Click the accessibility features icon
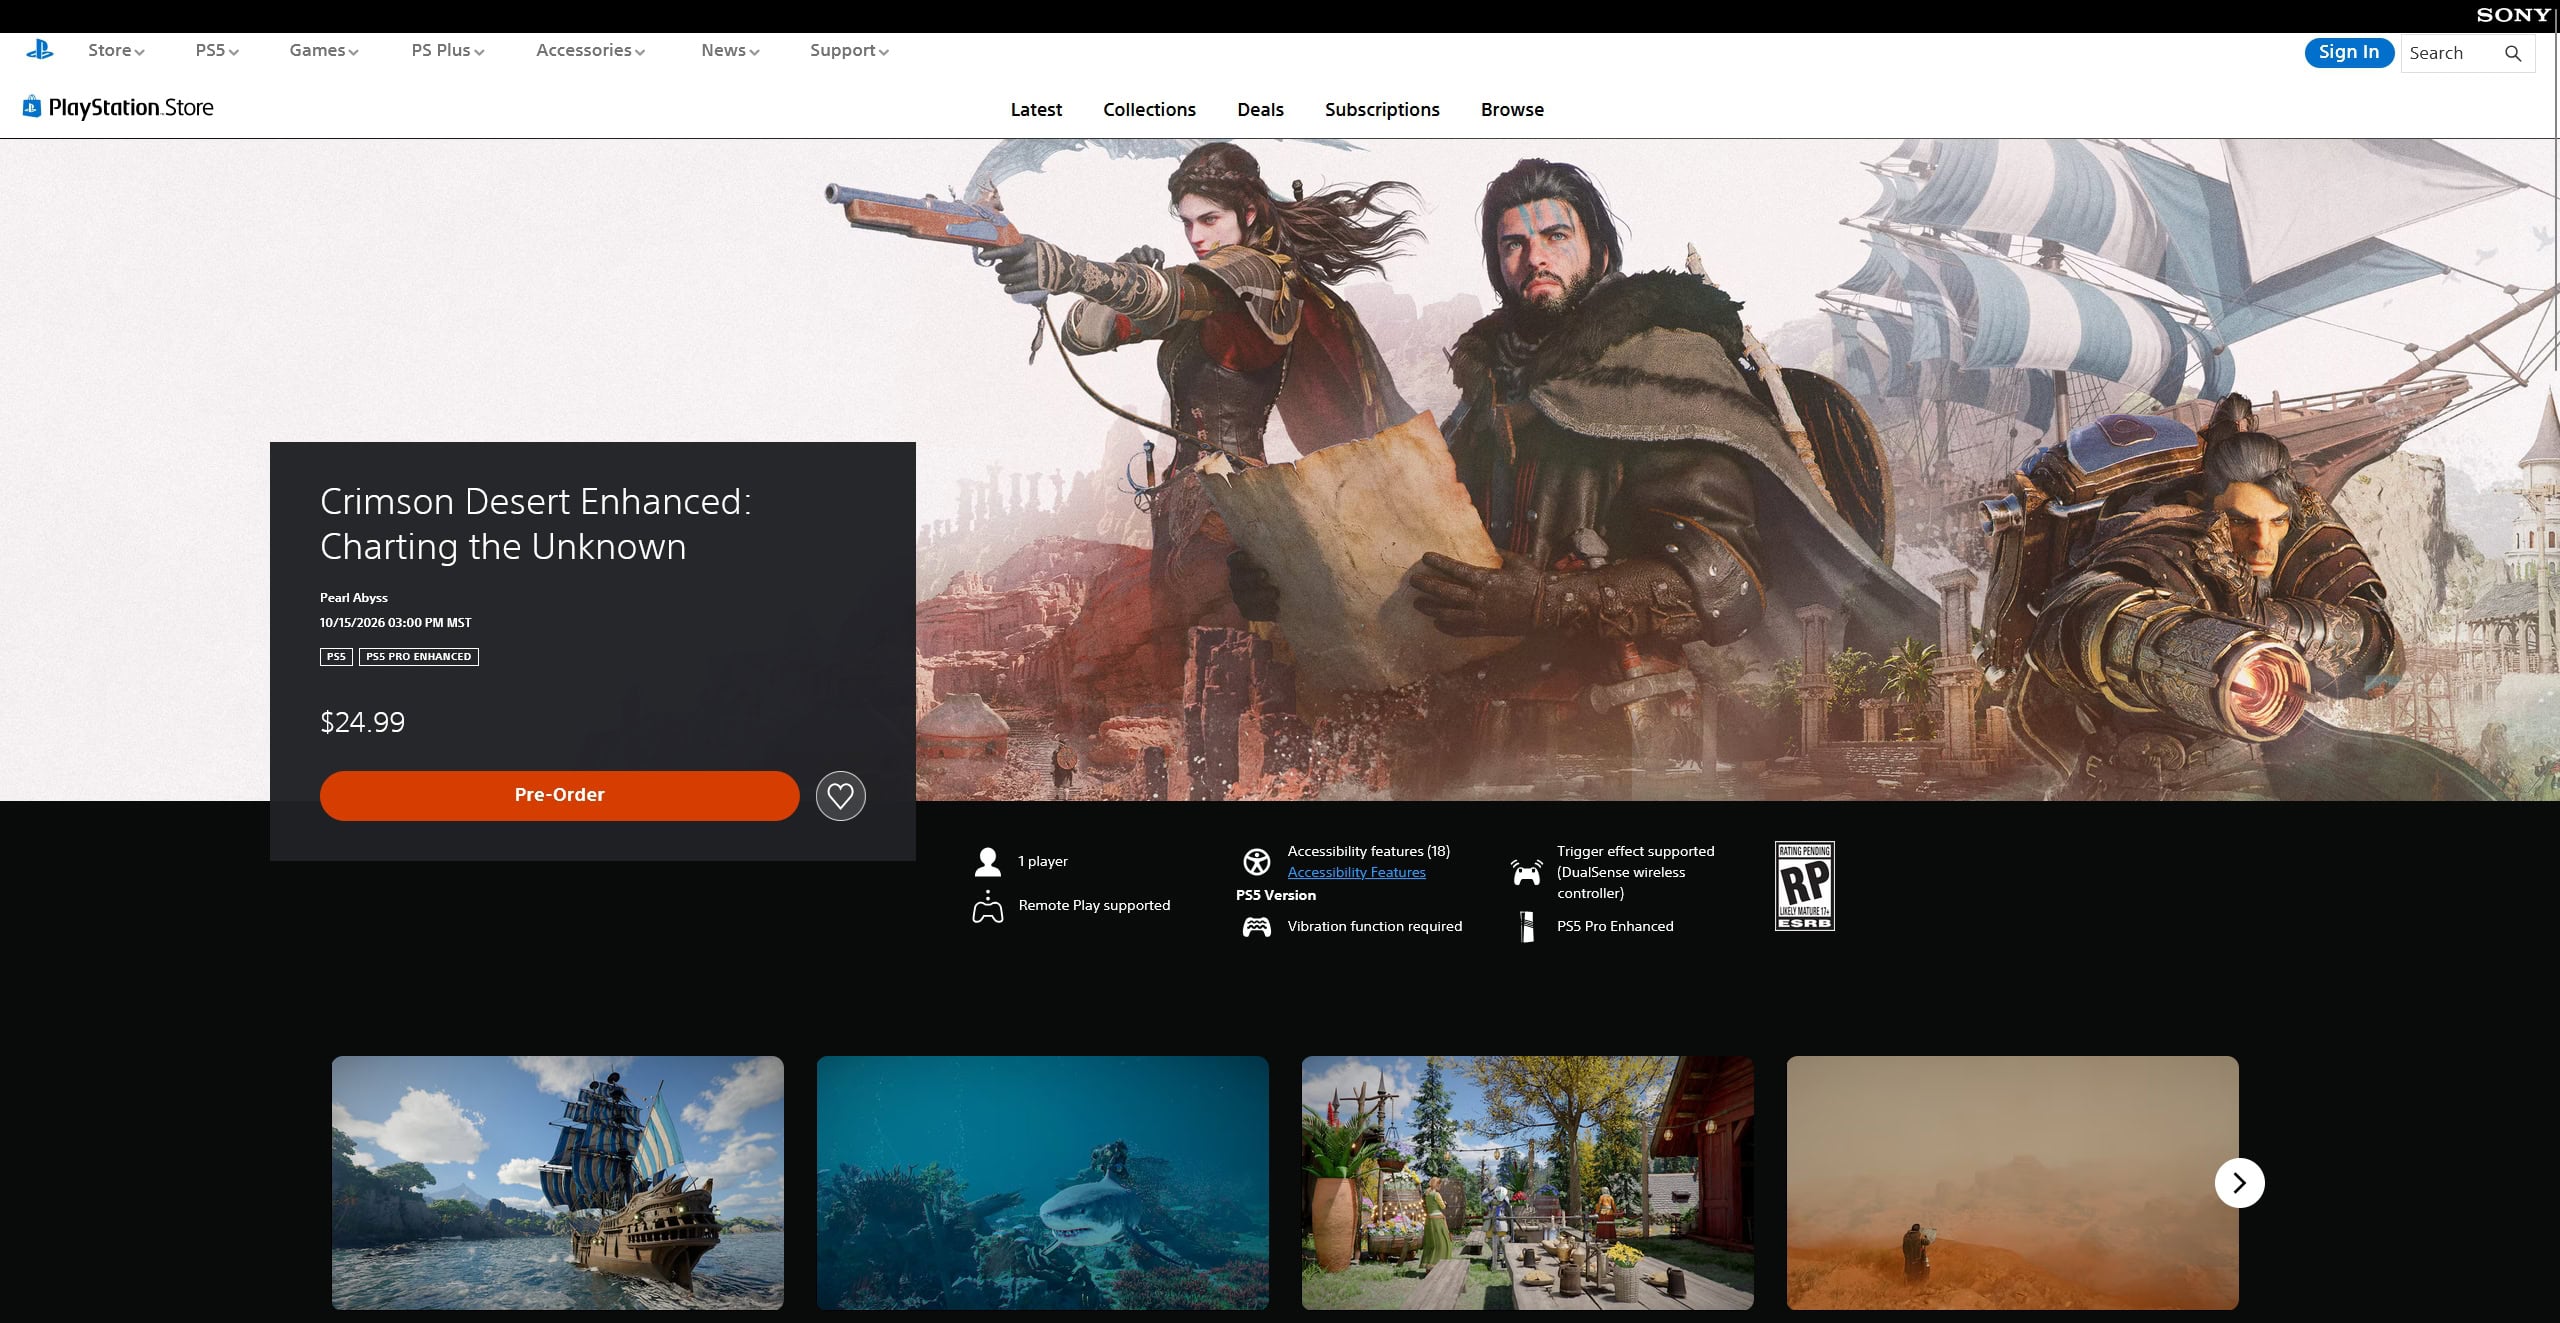 [1256, 861]
